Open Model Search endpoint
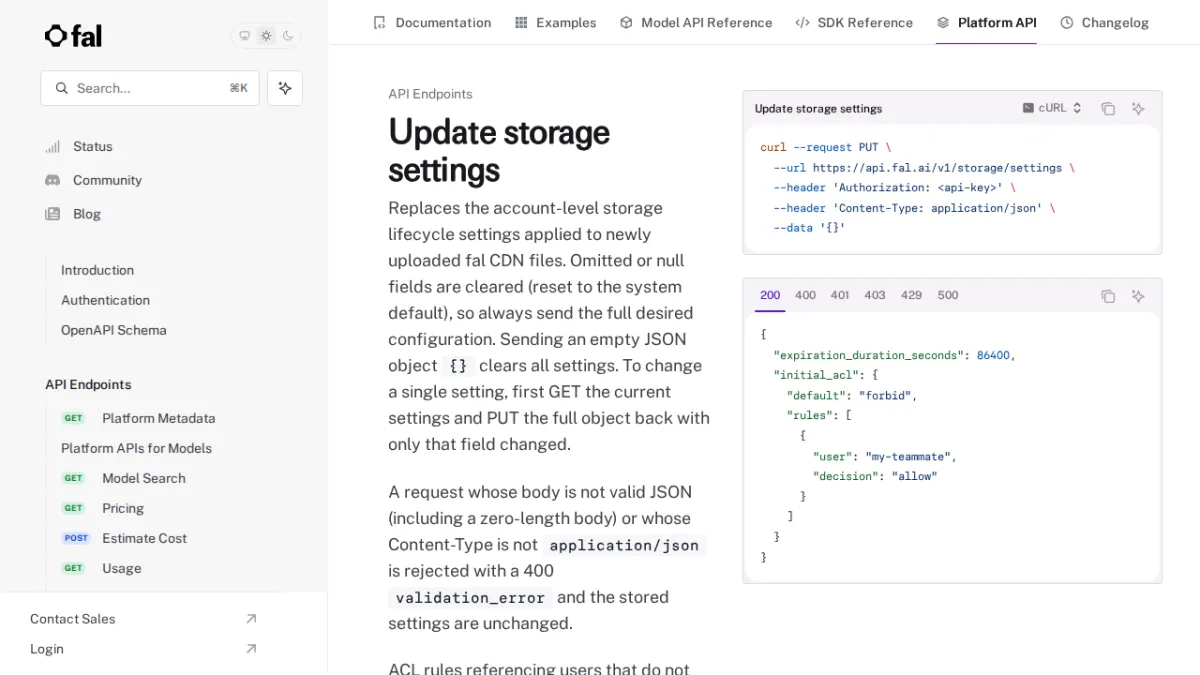Image resolution: width=1200 pixels, height=675 pixels. click(x=144, y=478)
